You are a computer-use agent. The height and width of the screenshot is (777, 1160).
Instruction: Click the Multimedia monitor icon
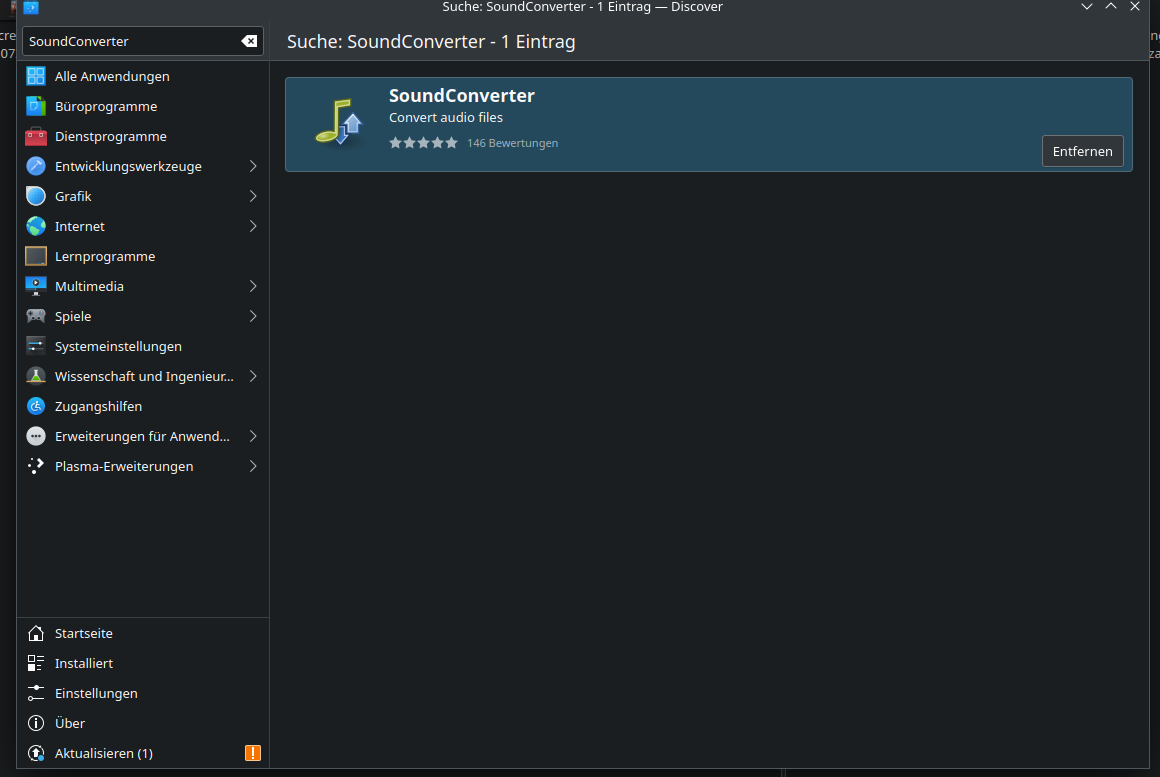tap(36, 286)
